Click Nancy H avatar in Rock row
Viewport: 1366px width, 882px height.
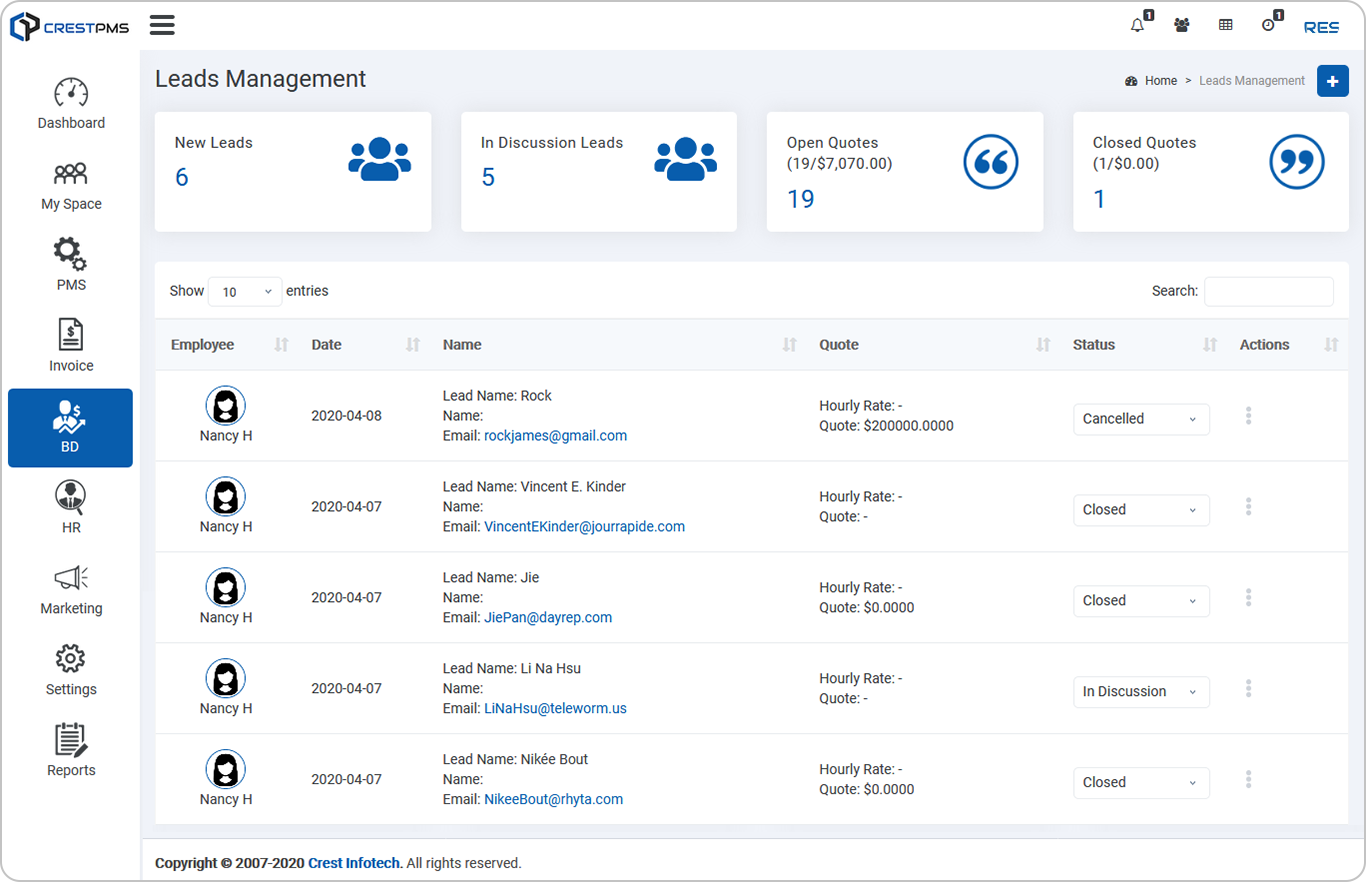coord(226,405)
